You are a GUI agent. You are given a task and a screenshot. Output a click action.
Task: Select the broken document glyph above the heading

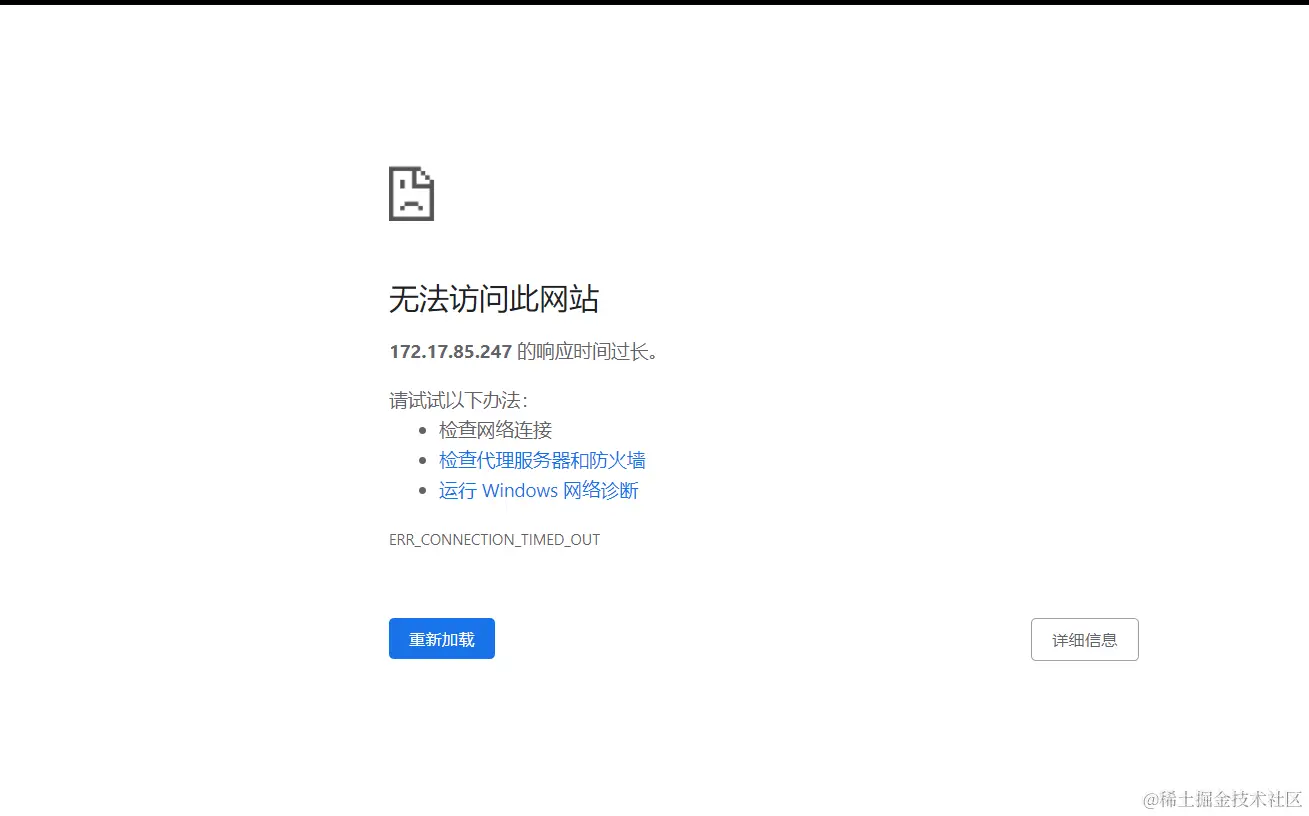[x=410, y=193]
